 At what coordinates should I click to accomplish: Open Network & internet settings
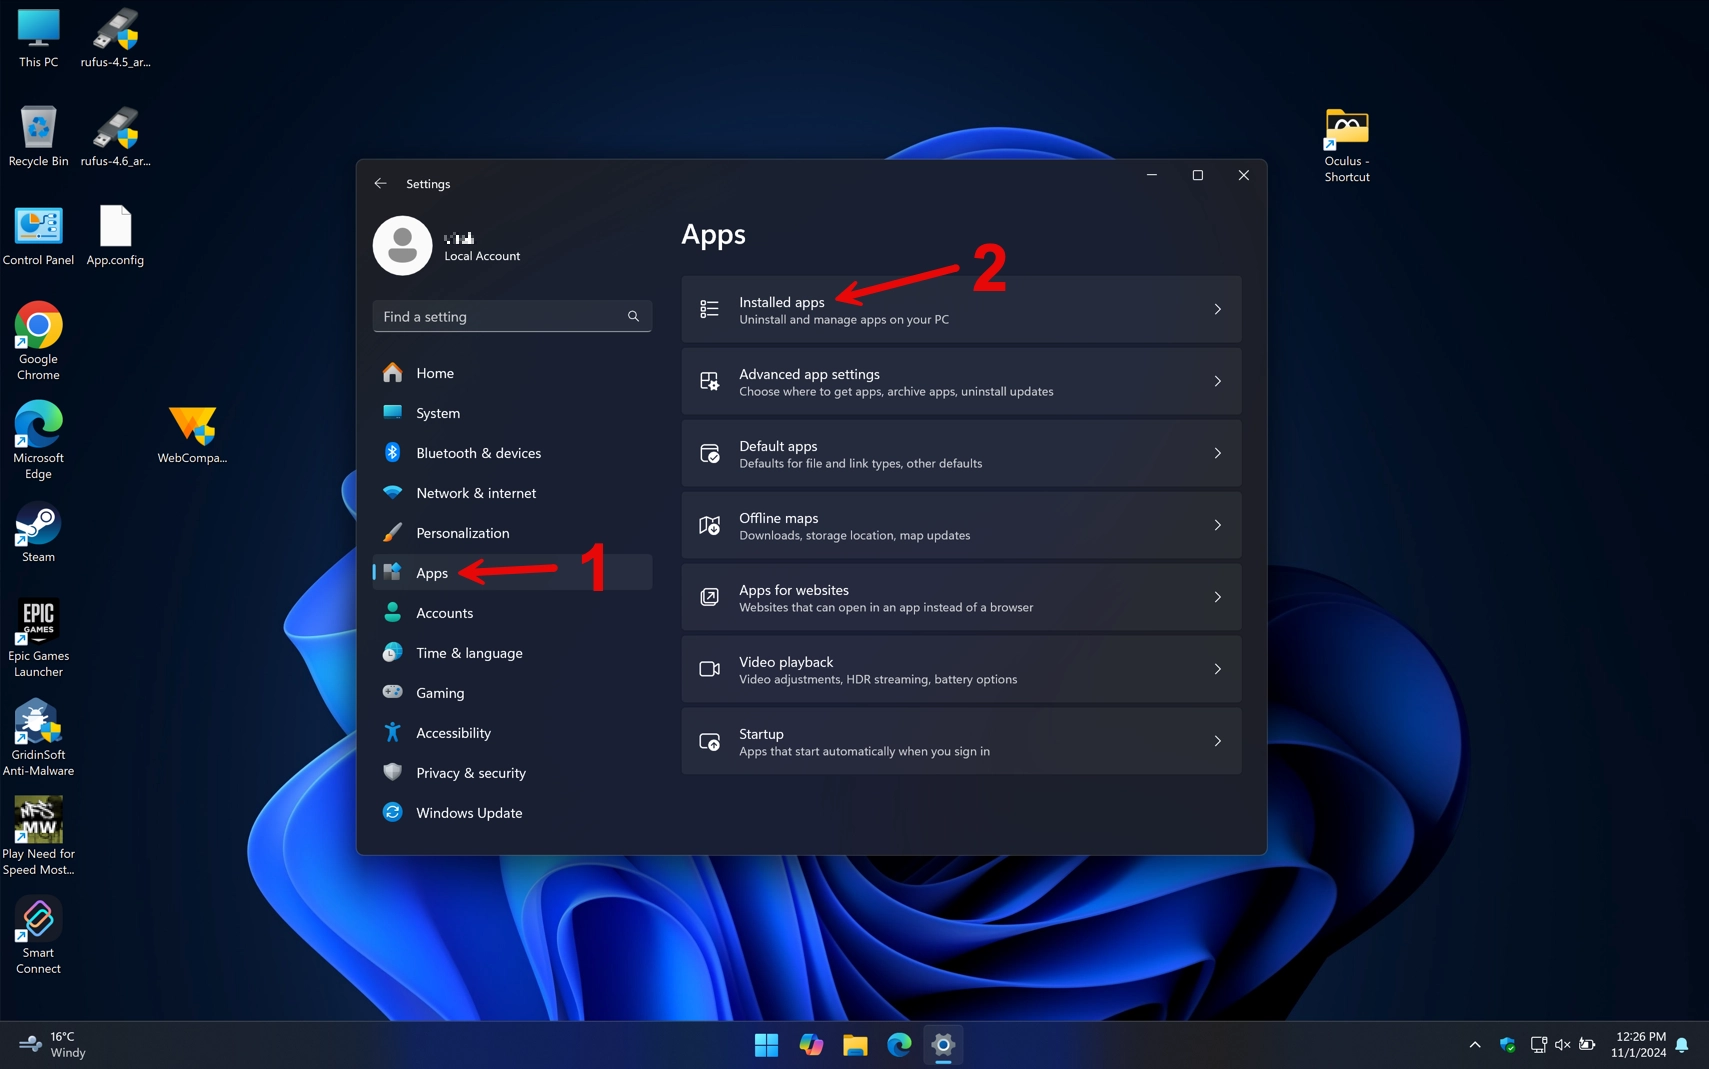[475, 492]
